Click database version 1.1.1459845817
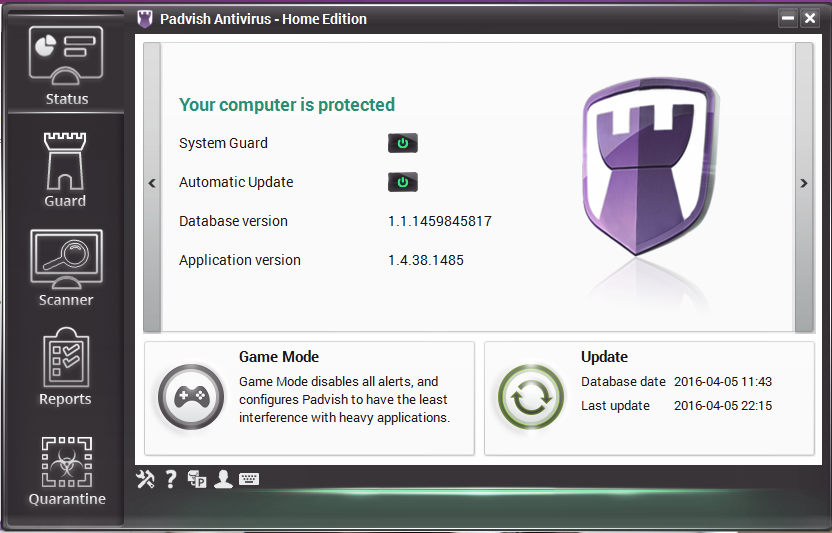 click(440, 221)
